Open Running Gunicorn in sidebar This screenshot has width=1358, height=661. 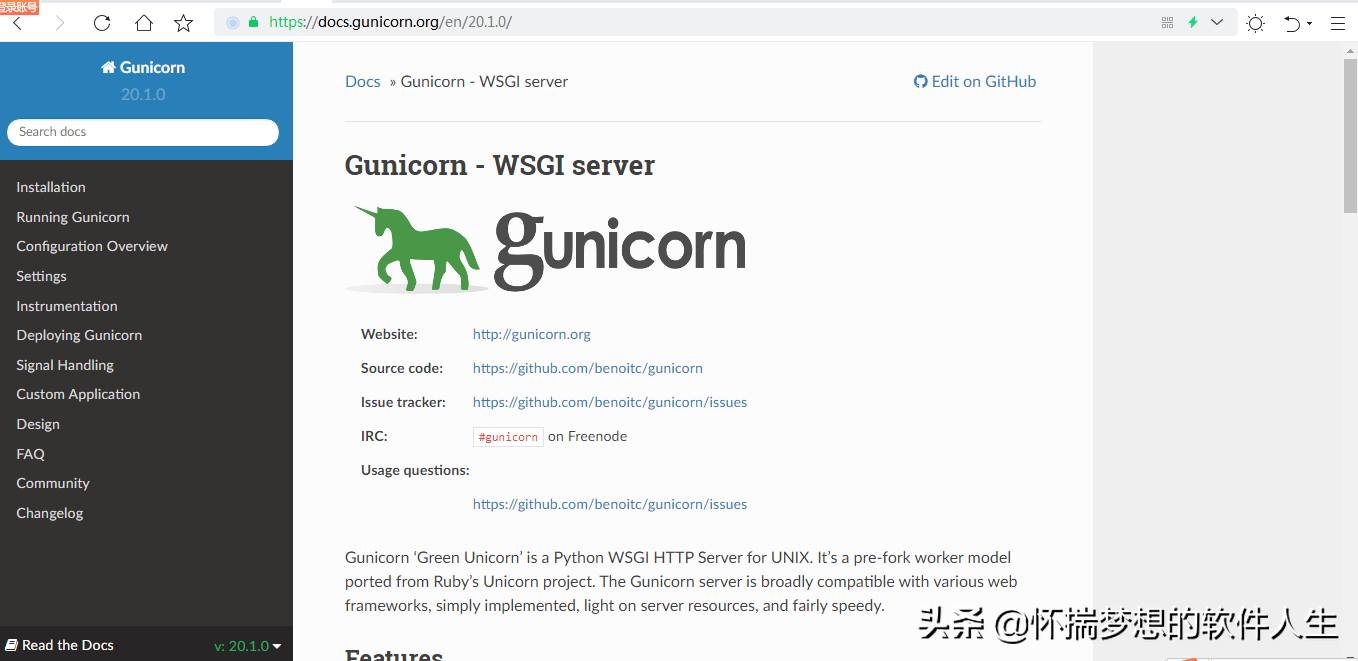click(x=73, y=217)
